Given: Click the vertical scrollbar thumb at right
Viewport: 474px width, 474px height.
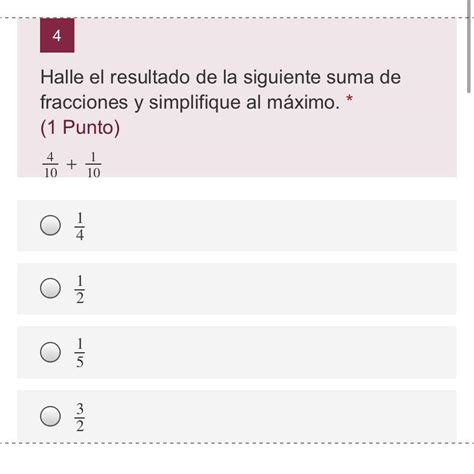Looking at the screenshot, I should [x=470, y=47].
